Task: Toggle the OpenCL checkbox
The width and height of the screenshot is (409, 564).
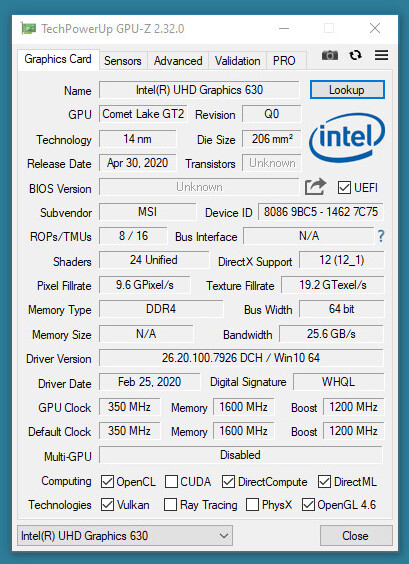Action: pos(107,482)
